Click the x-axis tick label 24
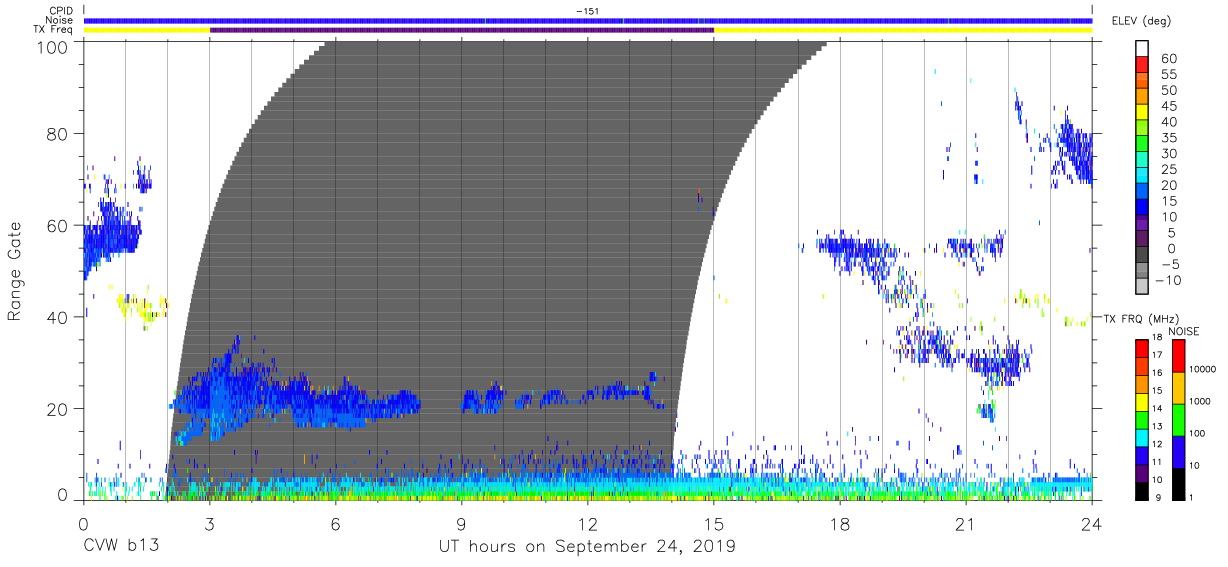The image size is (1228, 567). pos(1092,524)
